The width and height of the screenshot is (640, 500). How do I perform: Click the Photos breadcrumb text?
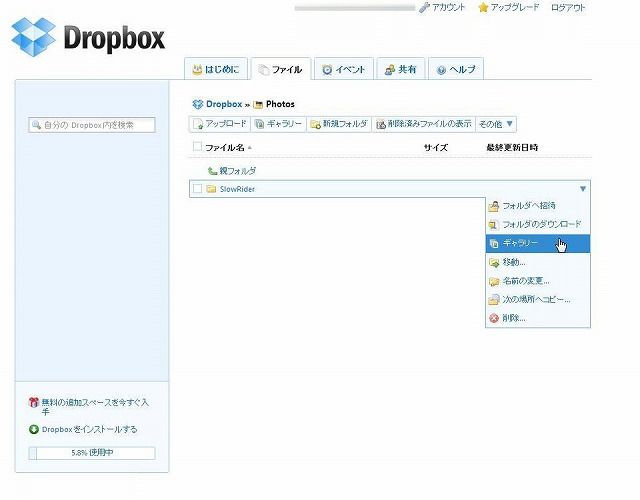(280, 104)
